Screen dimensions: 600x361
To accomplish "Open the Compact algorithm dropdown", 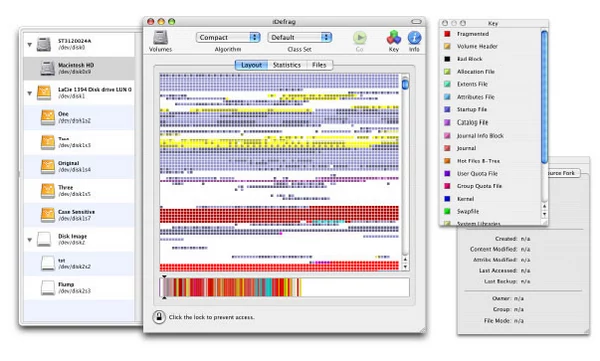I will [228, 37].
